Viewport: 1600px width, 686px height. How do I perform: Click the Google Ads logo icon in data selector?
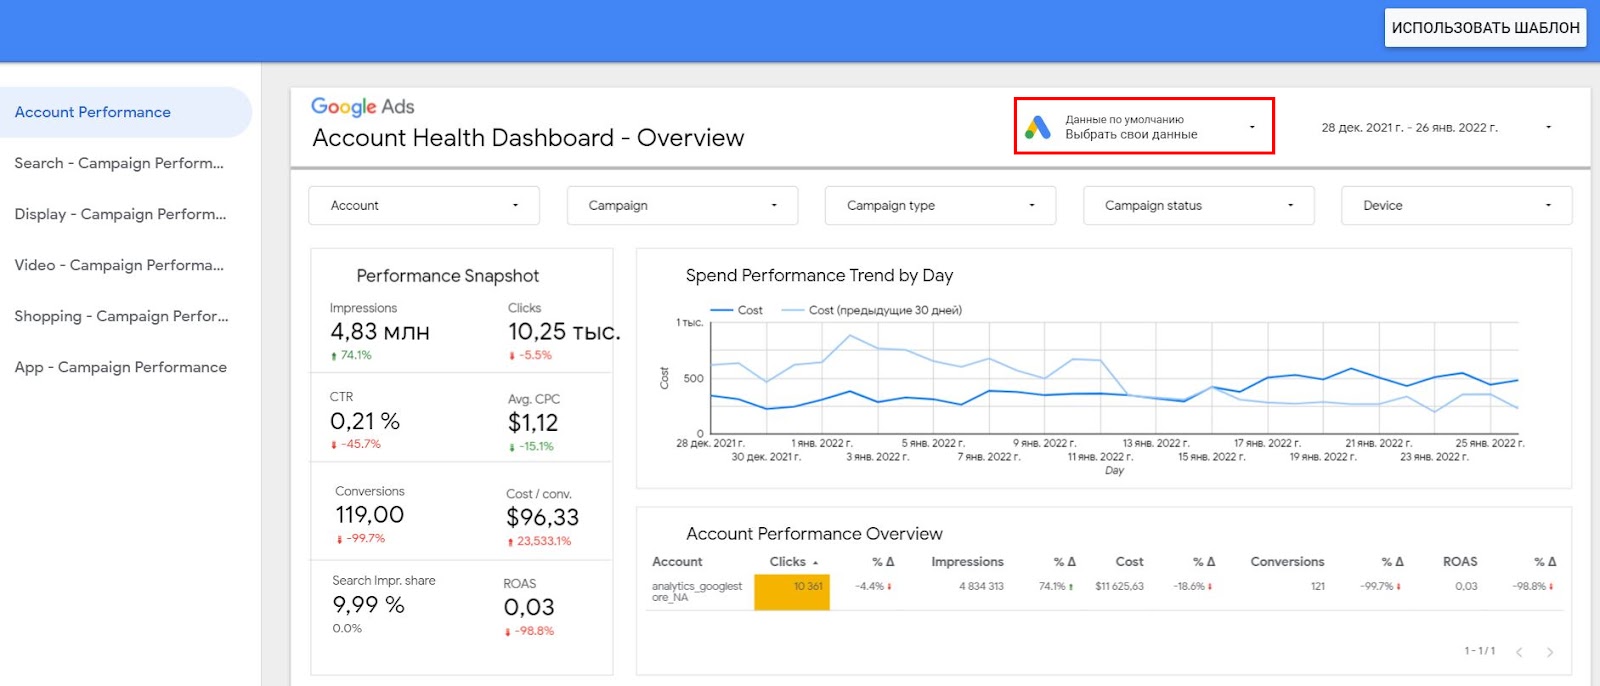(1038, 127)
